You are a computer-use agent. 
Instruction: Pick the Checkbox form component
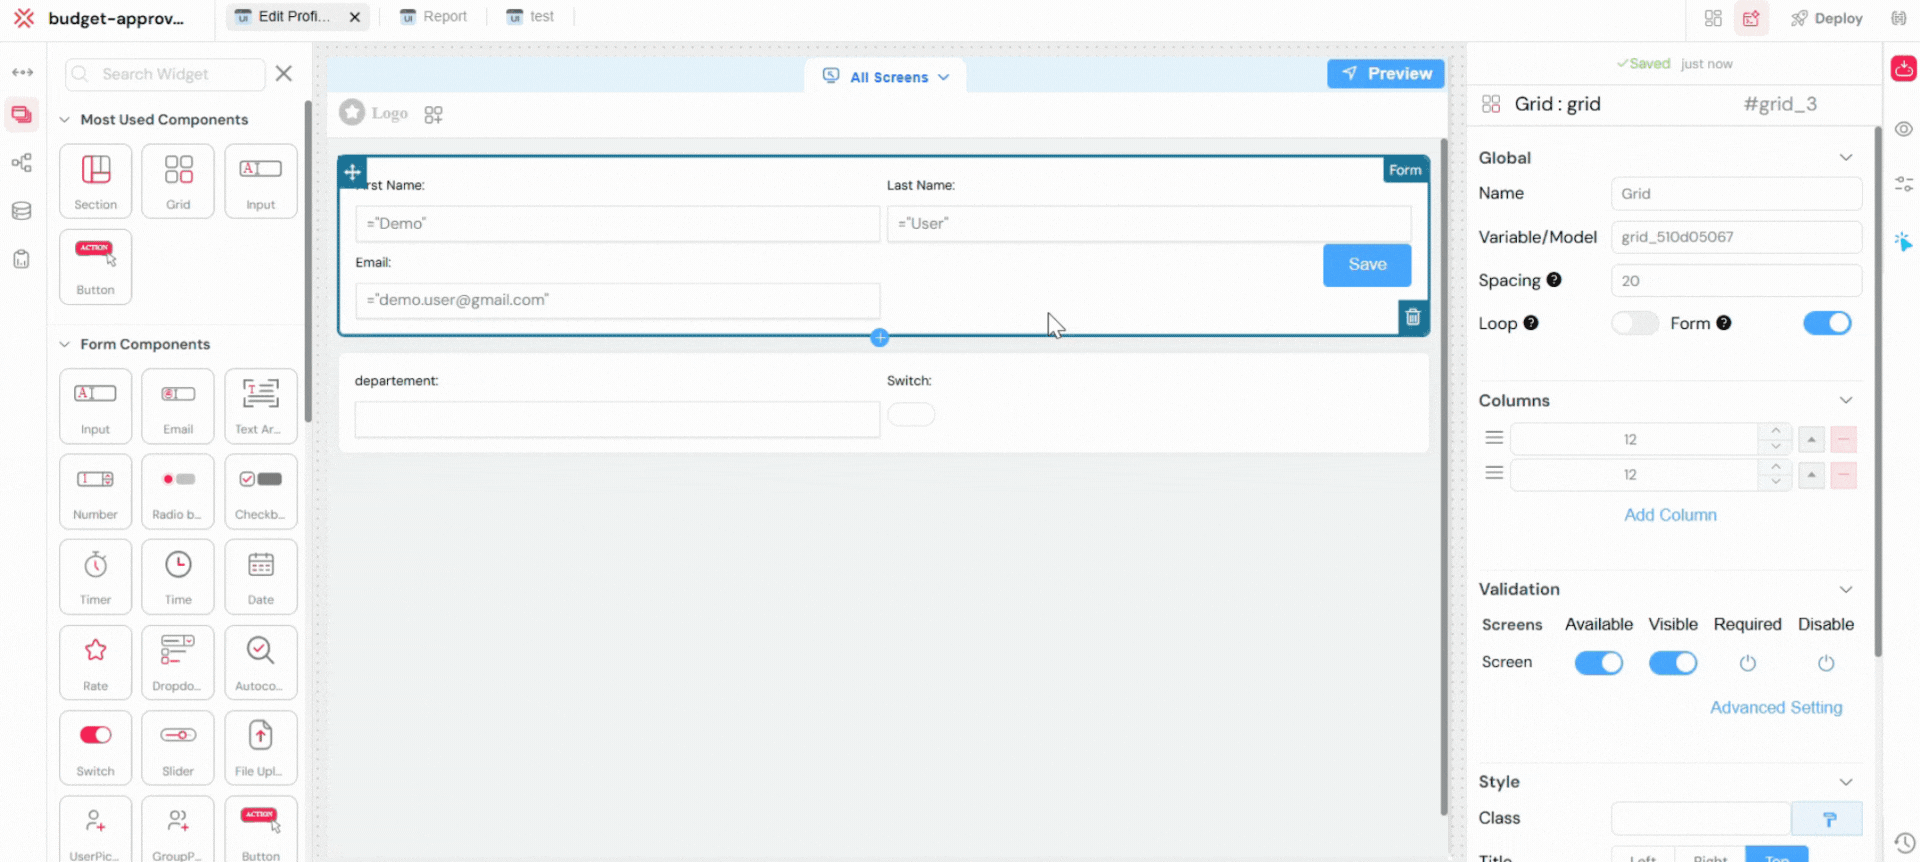point(260,491)
